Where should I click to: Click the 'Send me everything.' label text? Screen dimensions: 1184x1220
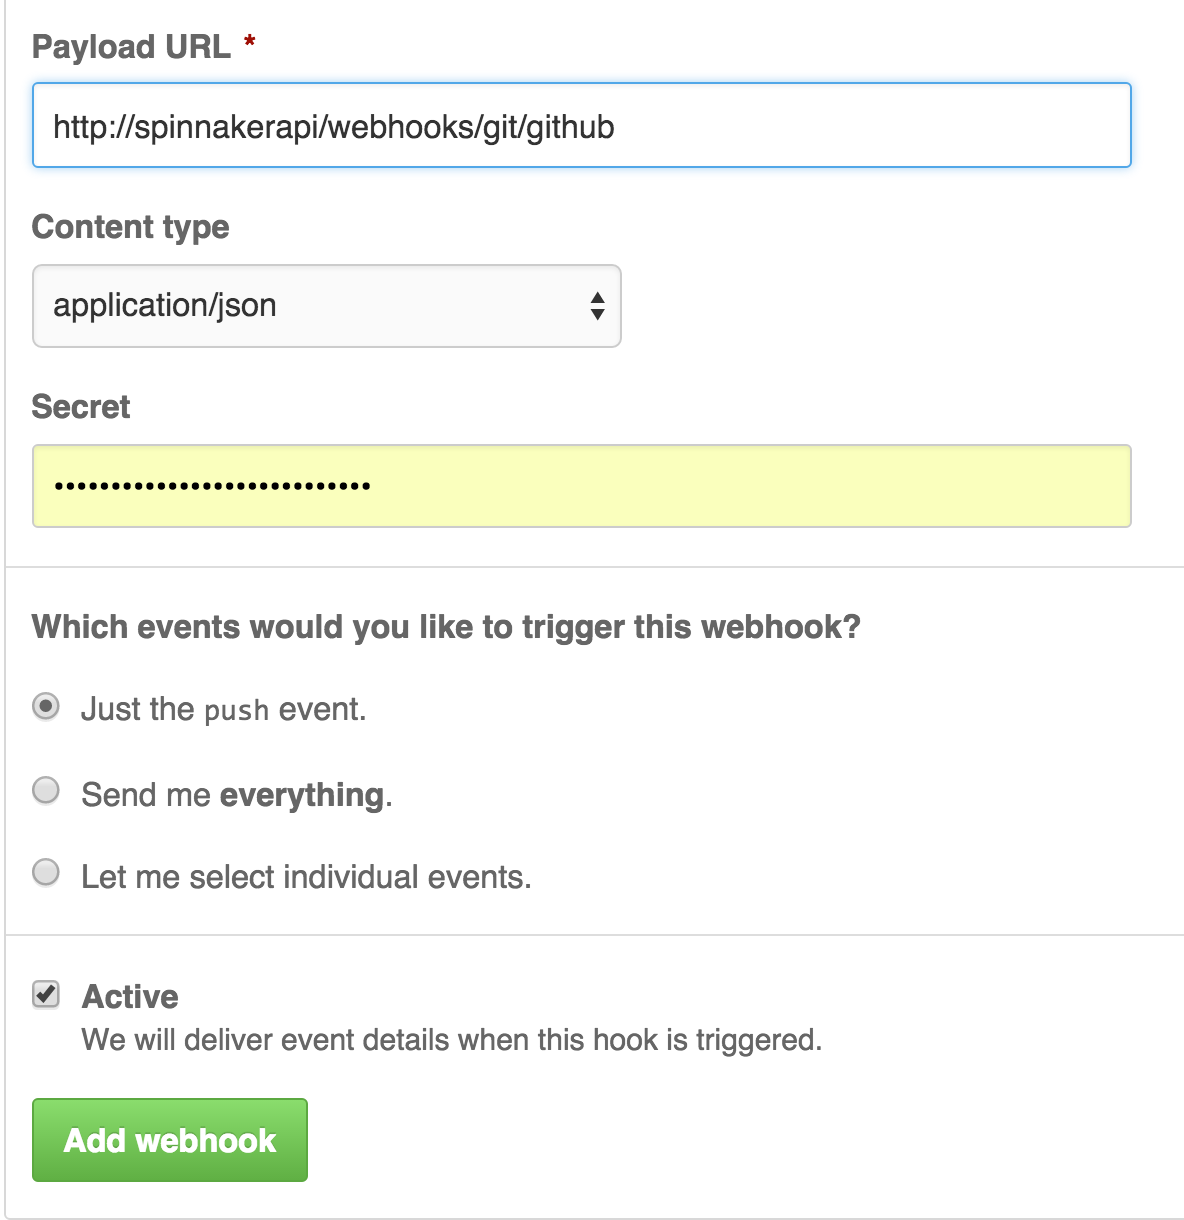tap(237, 795)
